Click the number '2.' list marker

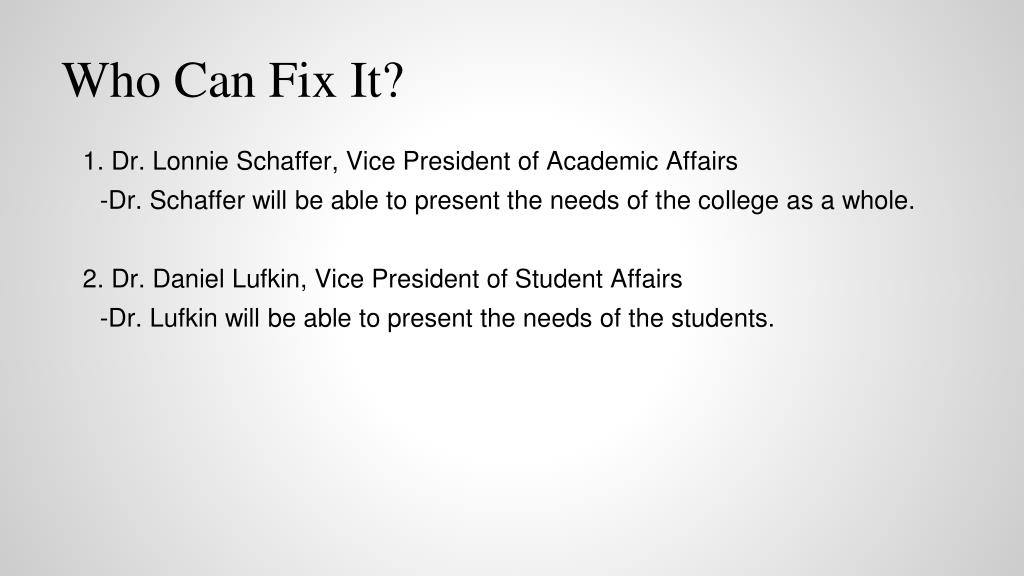point(93,279)
